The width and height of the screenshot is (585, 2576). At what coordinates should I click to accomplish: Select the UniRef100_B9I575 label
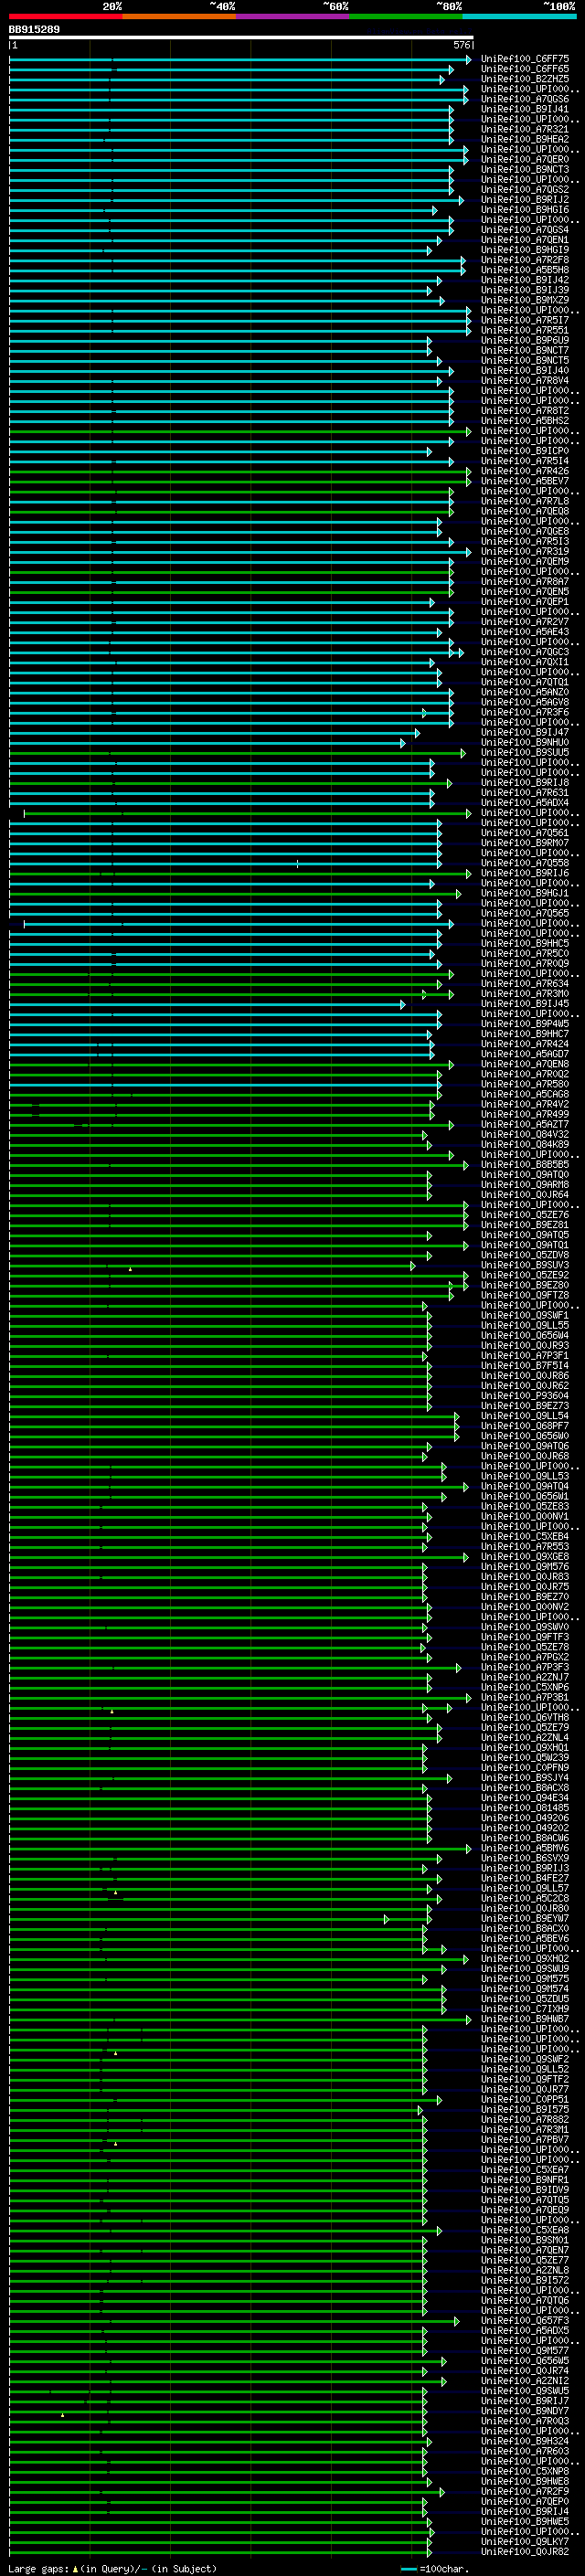pos(525,2110)
